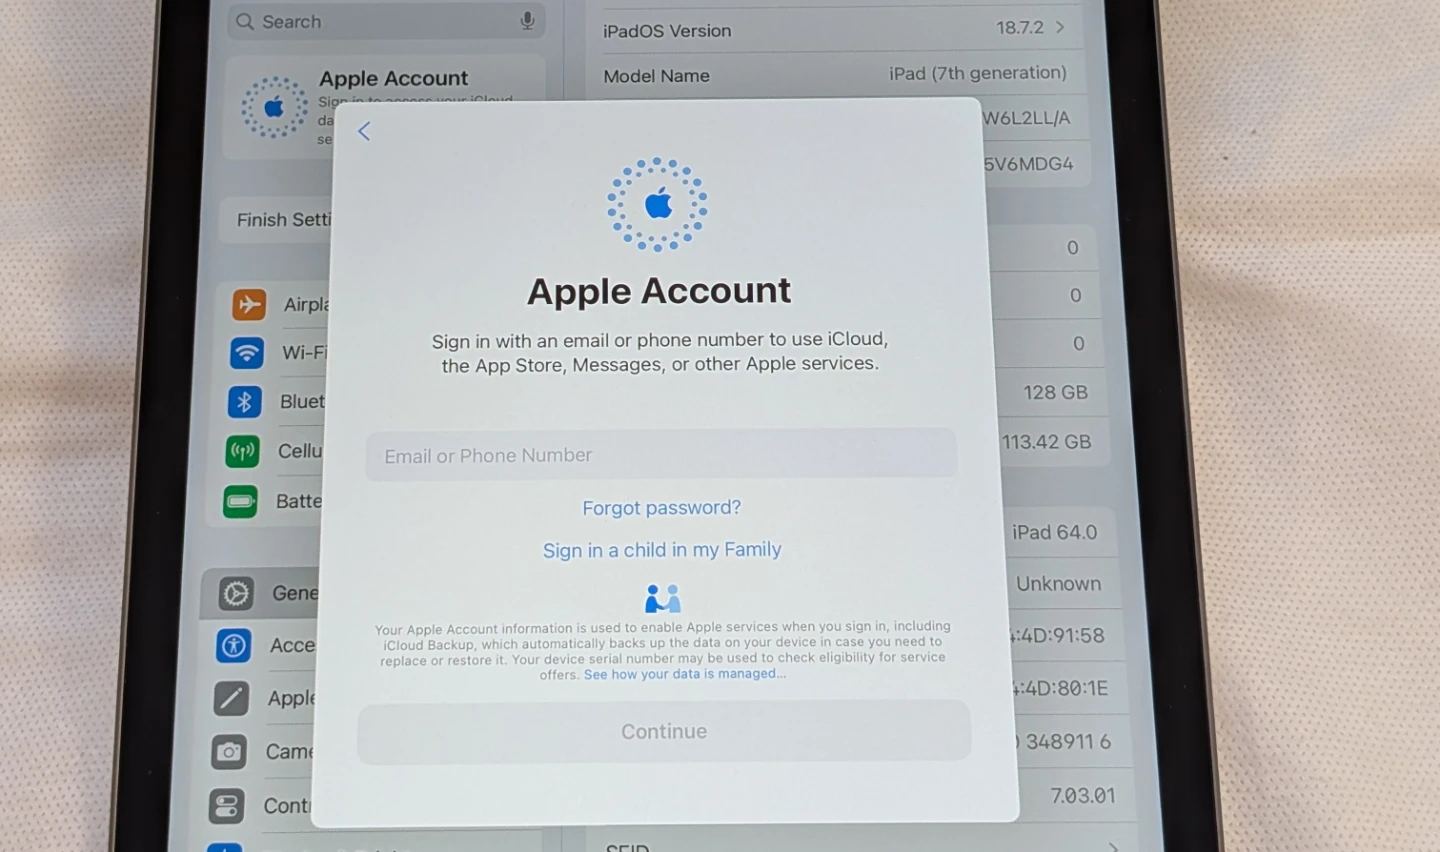Image resolution: width=1440 pixels, height=852 pixels.
Task: Select the Bluetooth label in sidebar
Action: [x=302, y=402]
